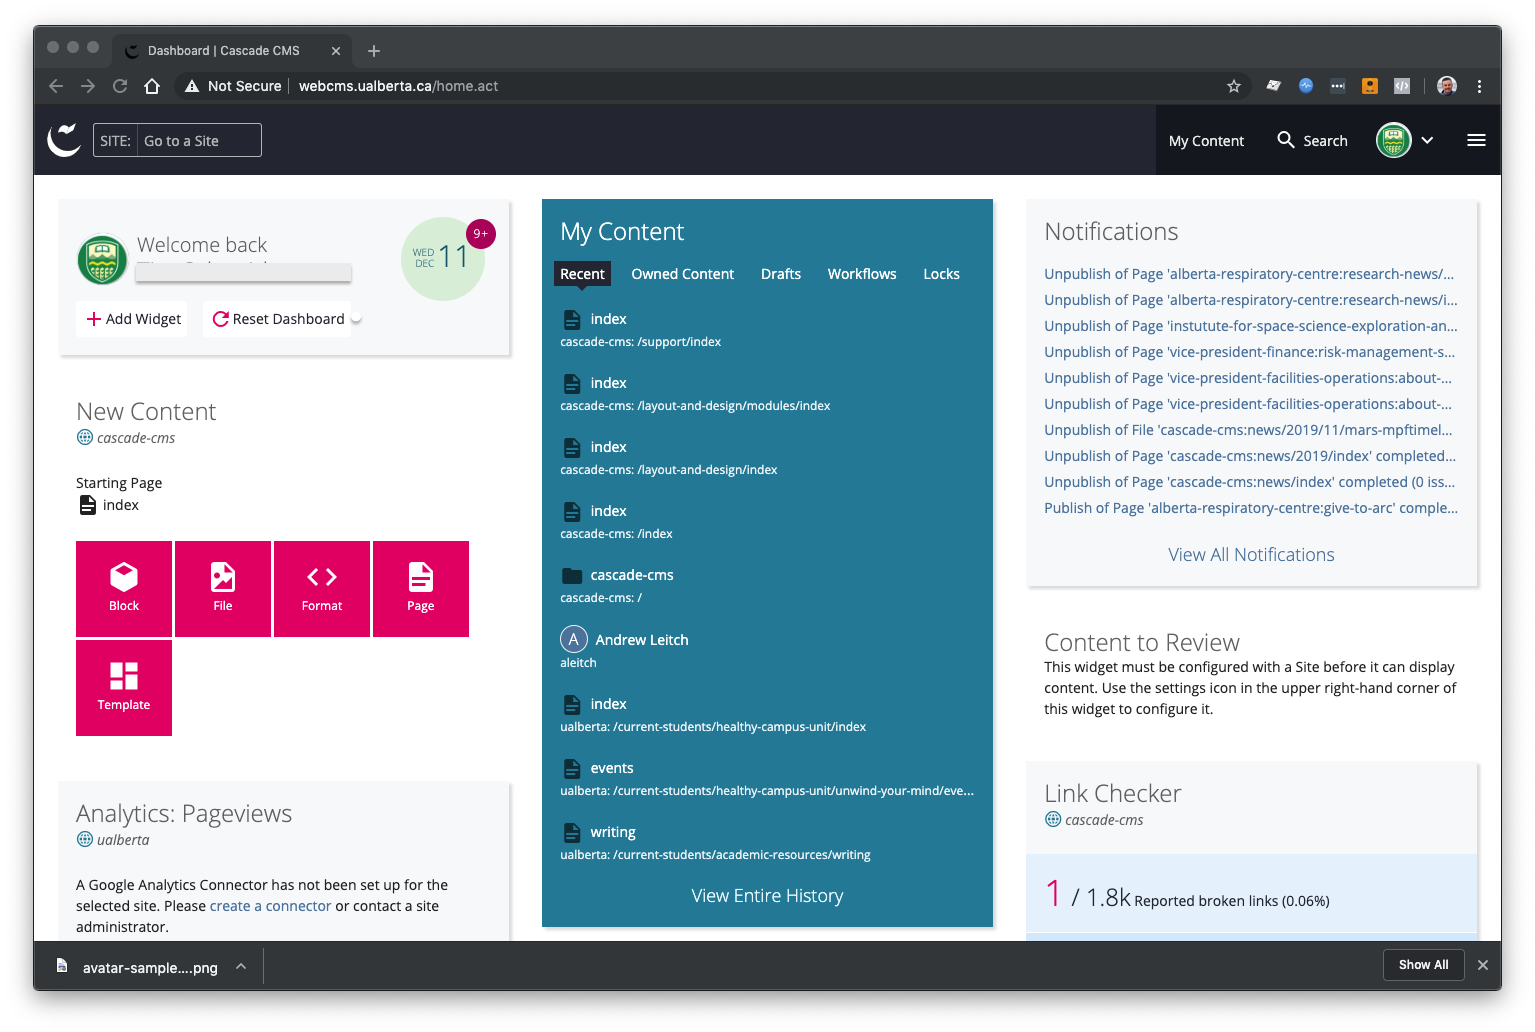
Task: Close the downloads bar
Action: tap(1483, 965)
